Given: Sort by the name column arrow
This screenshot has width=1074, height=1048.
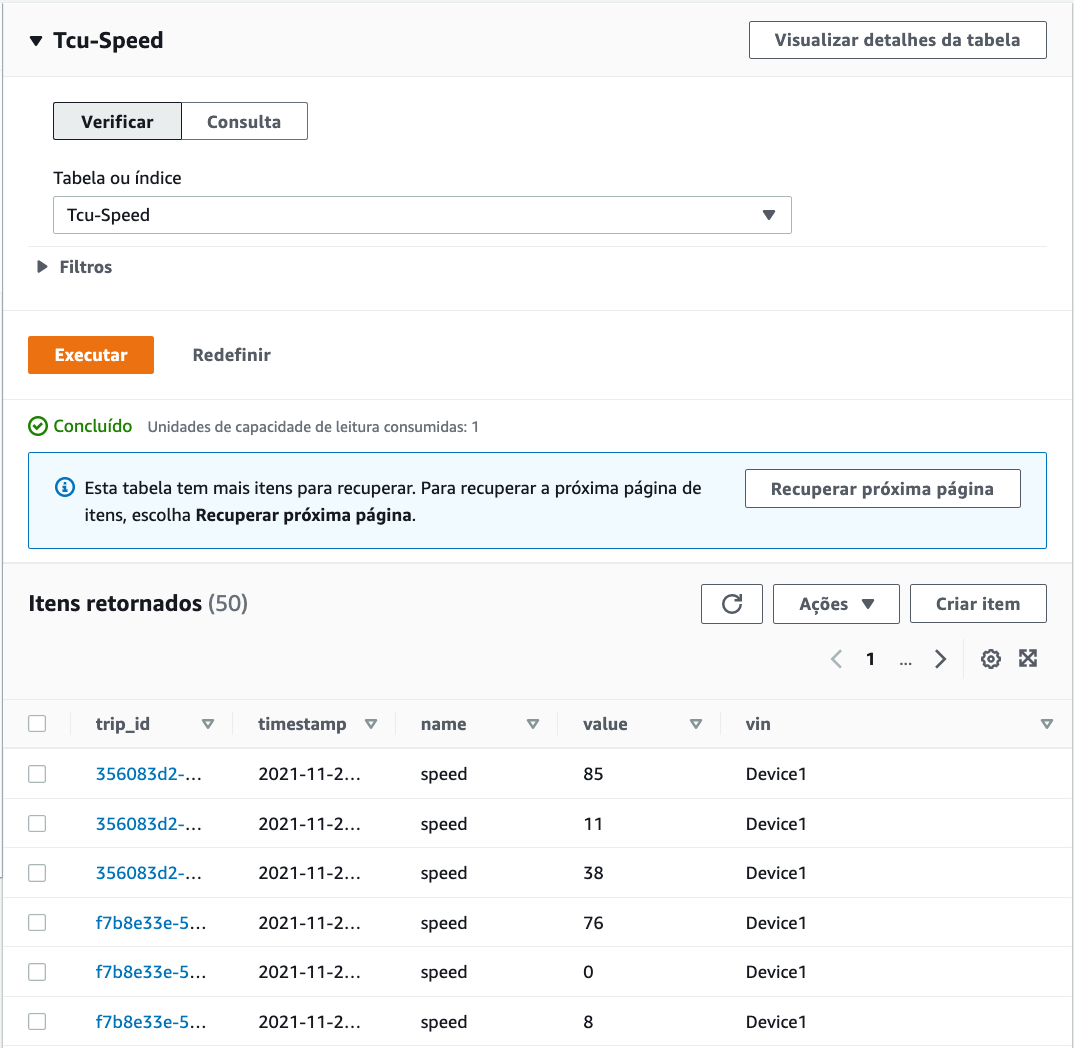Looking at the screenshot, I should tap(532, 724).
